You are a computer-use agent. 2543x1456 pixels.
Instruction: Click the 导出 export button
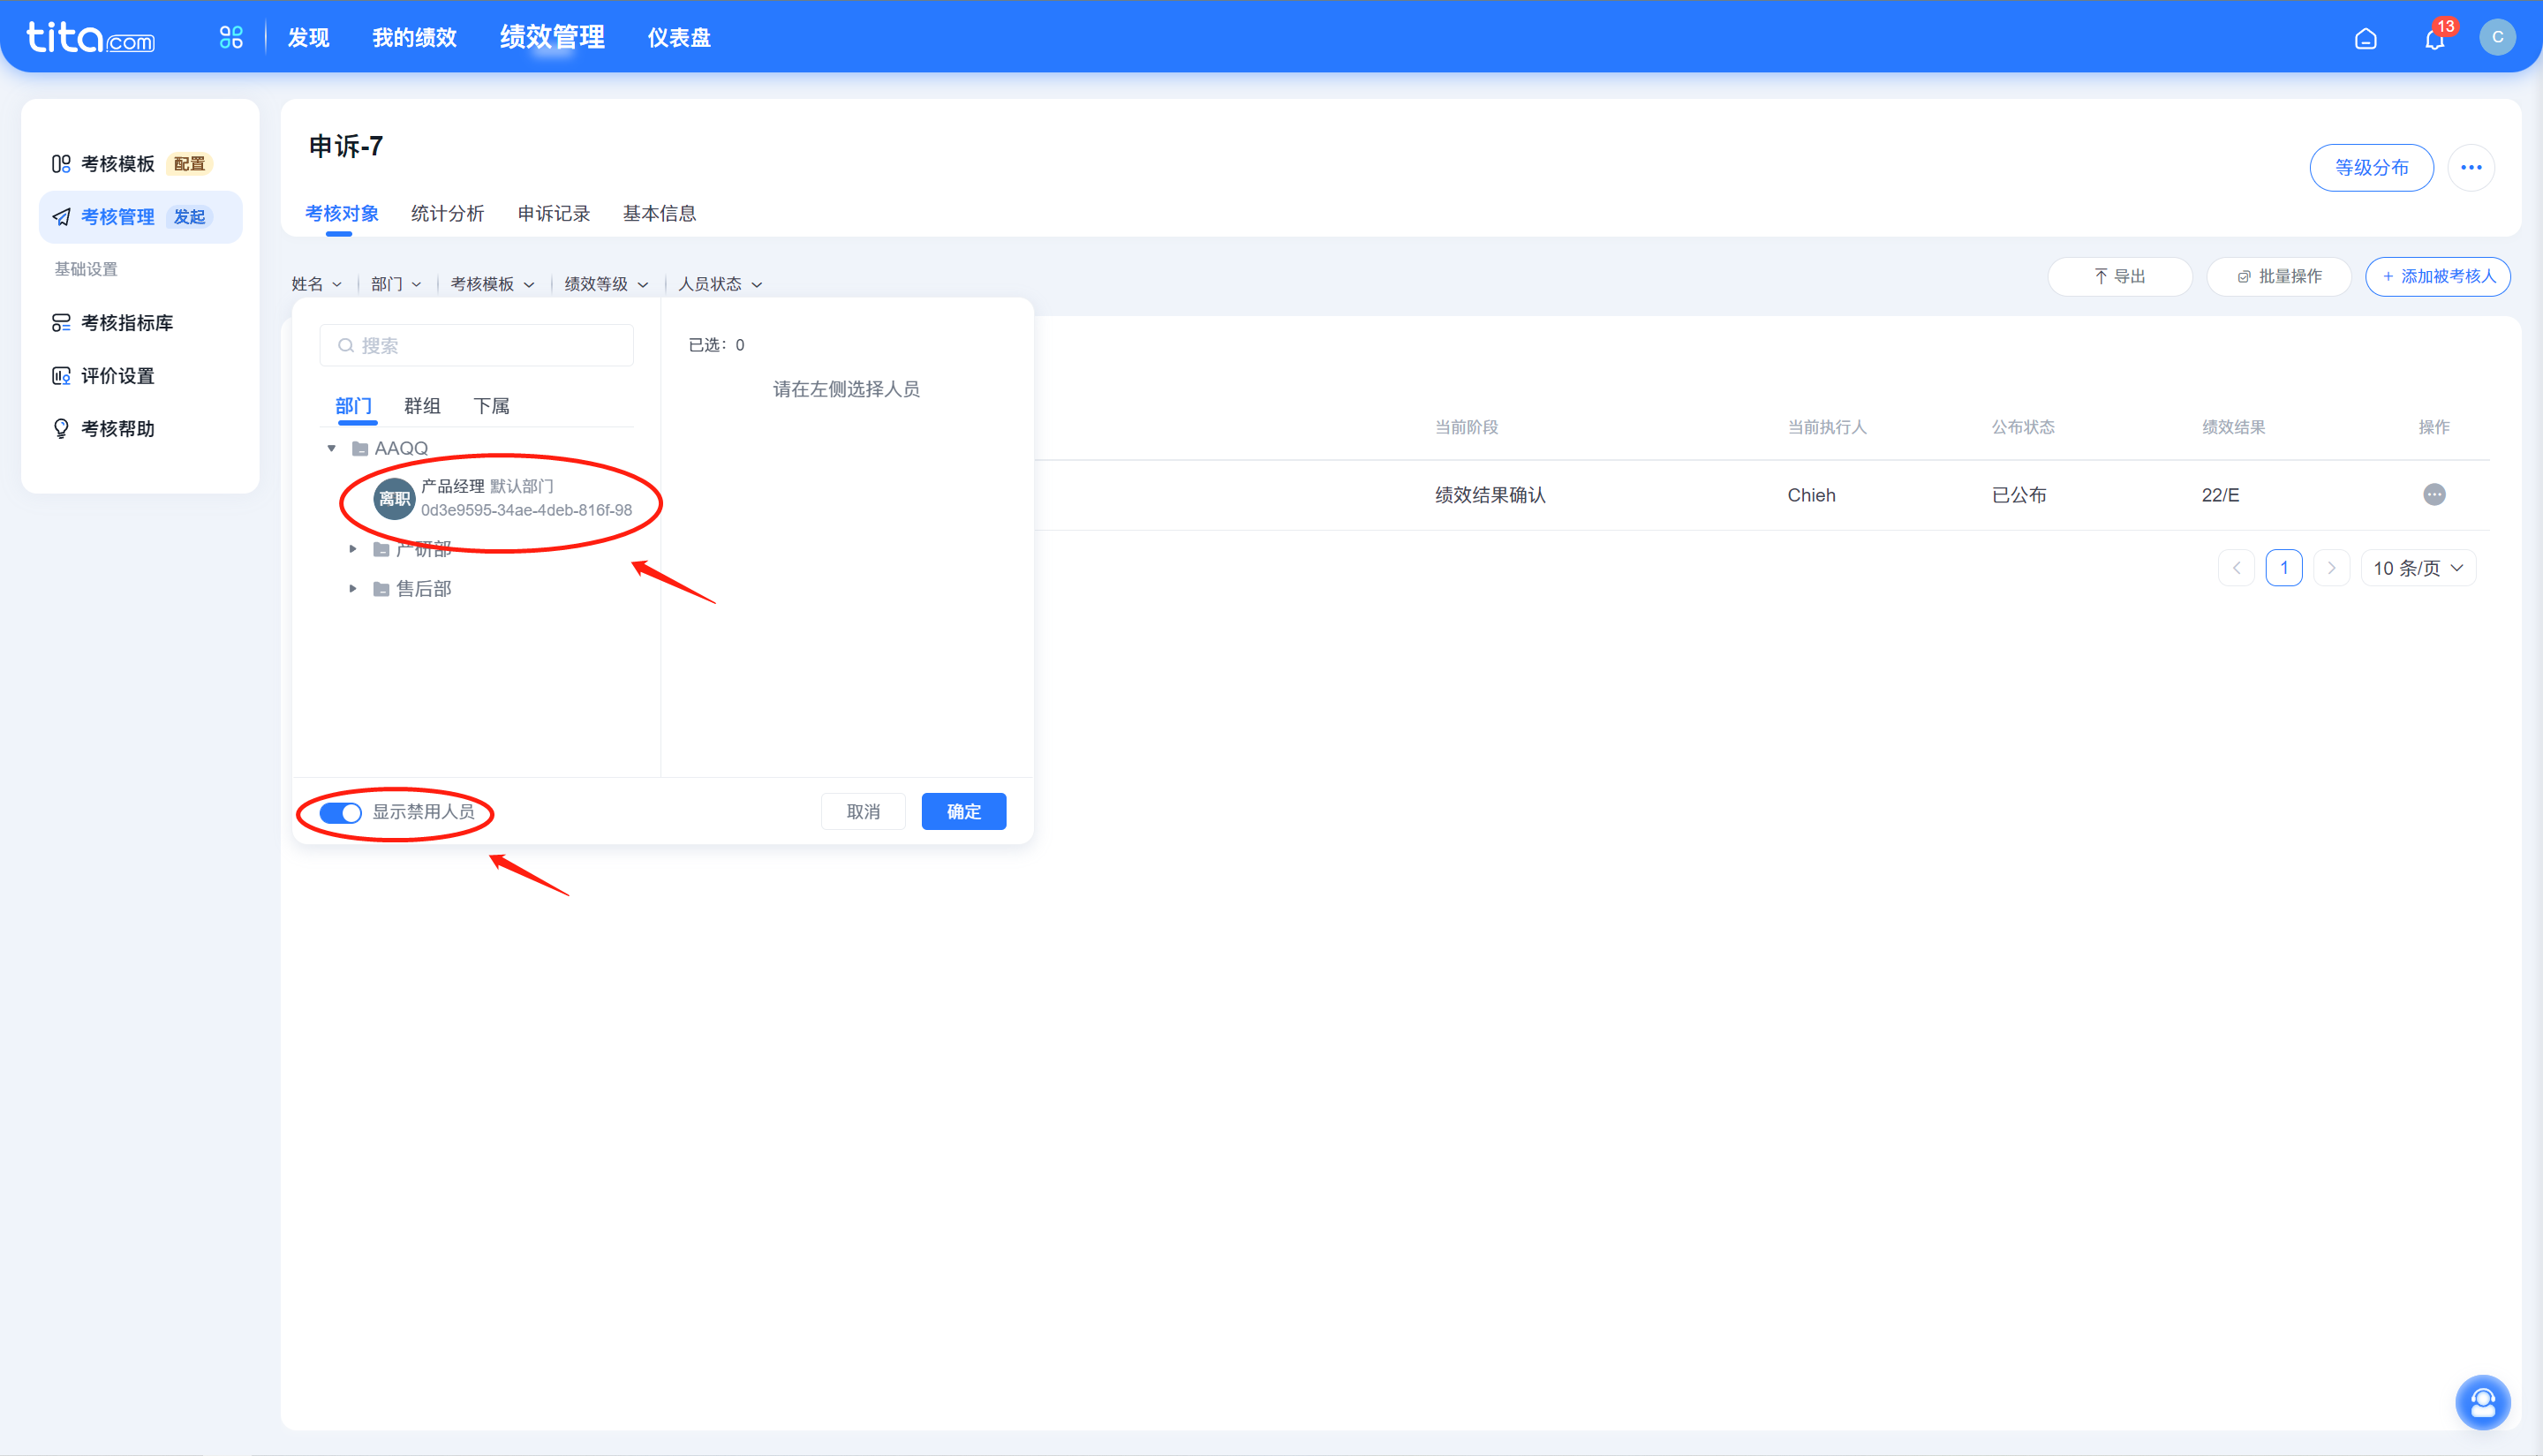(x=2120, y=277)
